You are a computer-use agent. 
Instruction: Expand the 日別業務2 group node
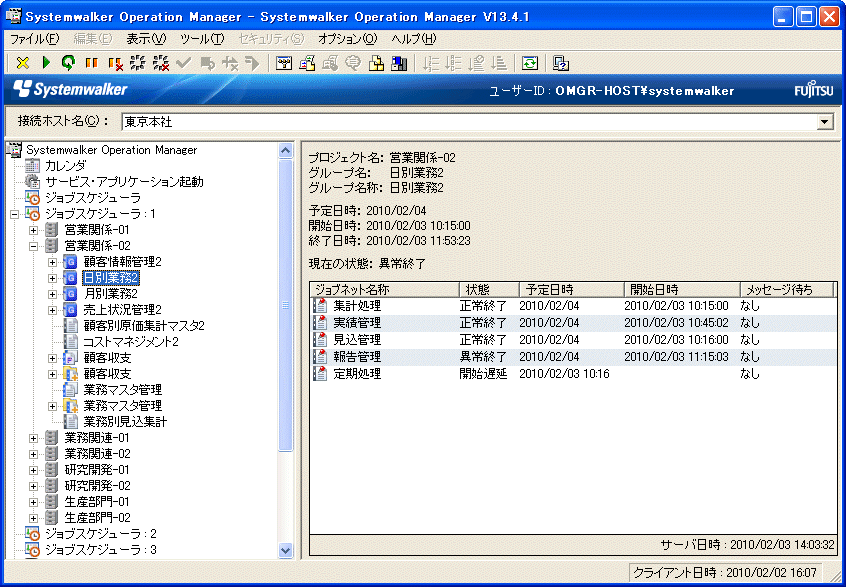point(52,278)
